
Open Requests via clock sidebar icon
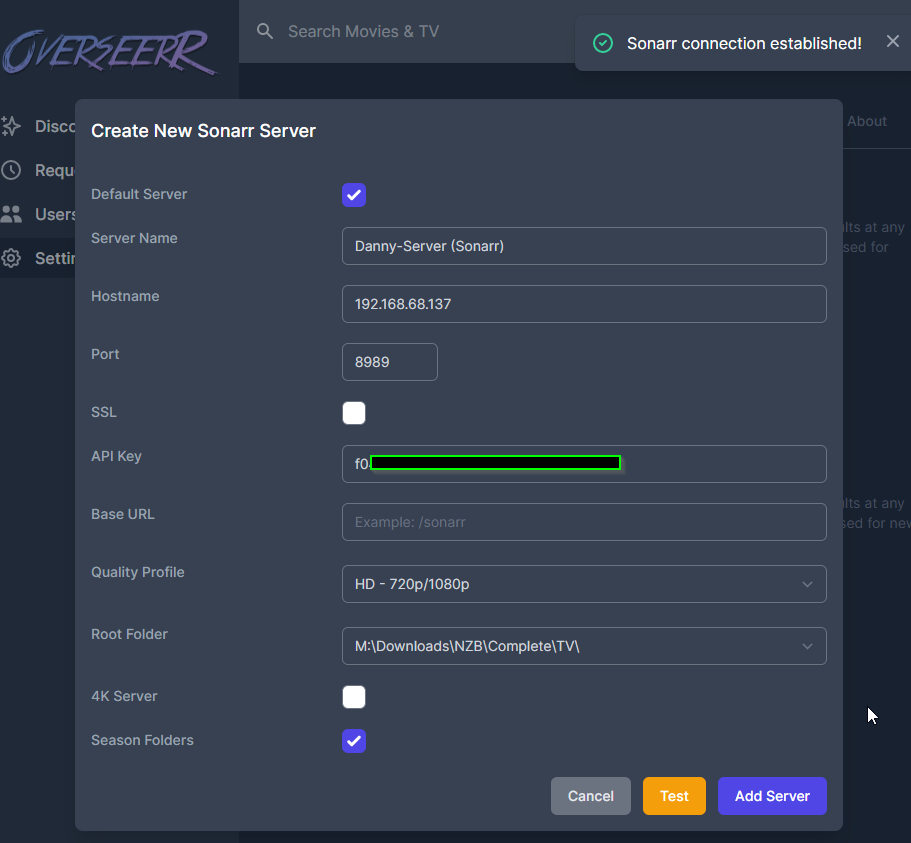click(11, 170)
